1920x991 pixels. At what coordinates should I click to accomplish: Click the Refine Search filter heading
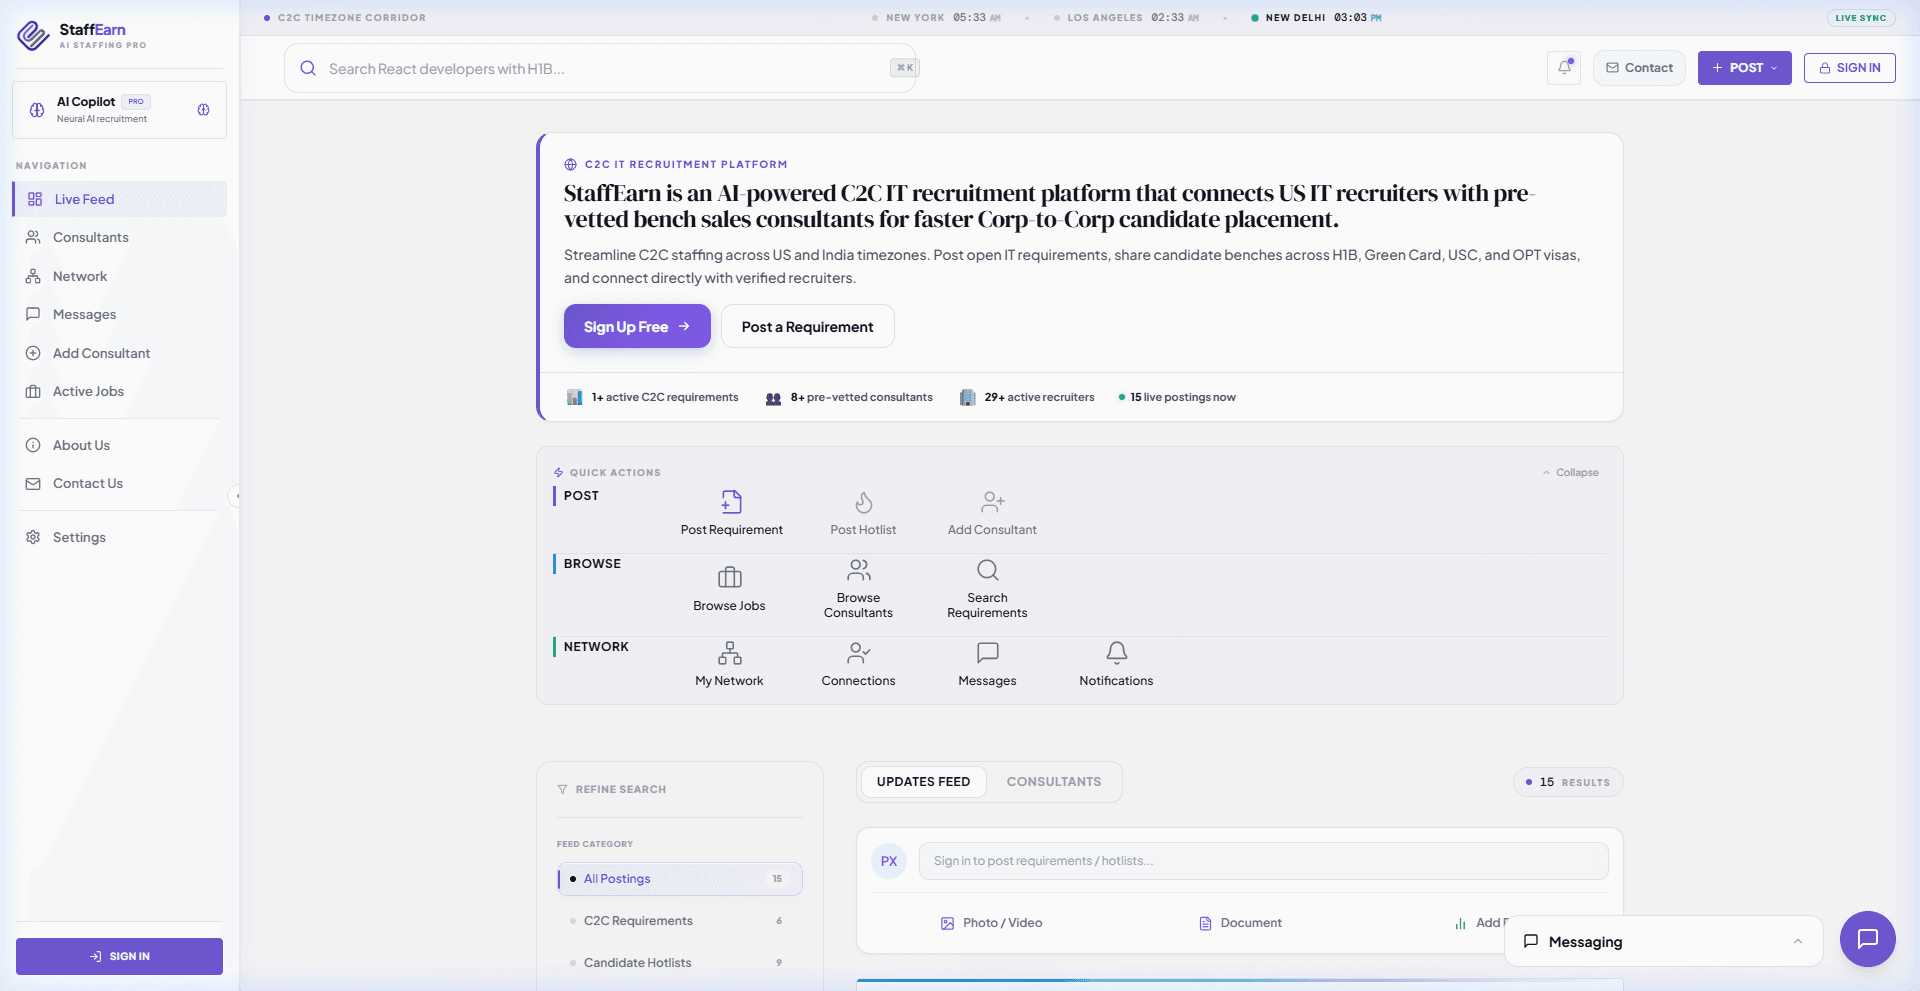611,789
